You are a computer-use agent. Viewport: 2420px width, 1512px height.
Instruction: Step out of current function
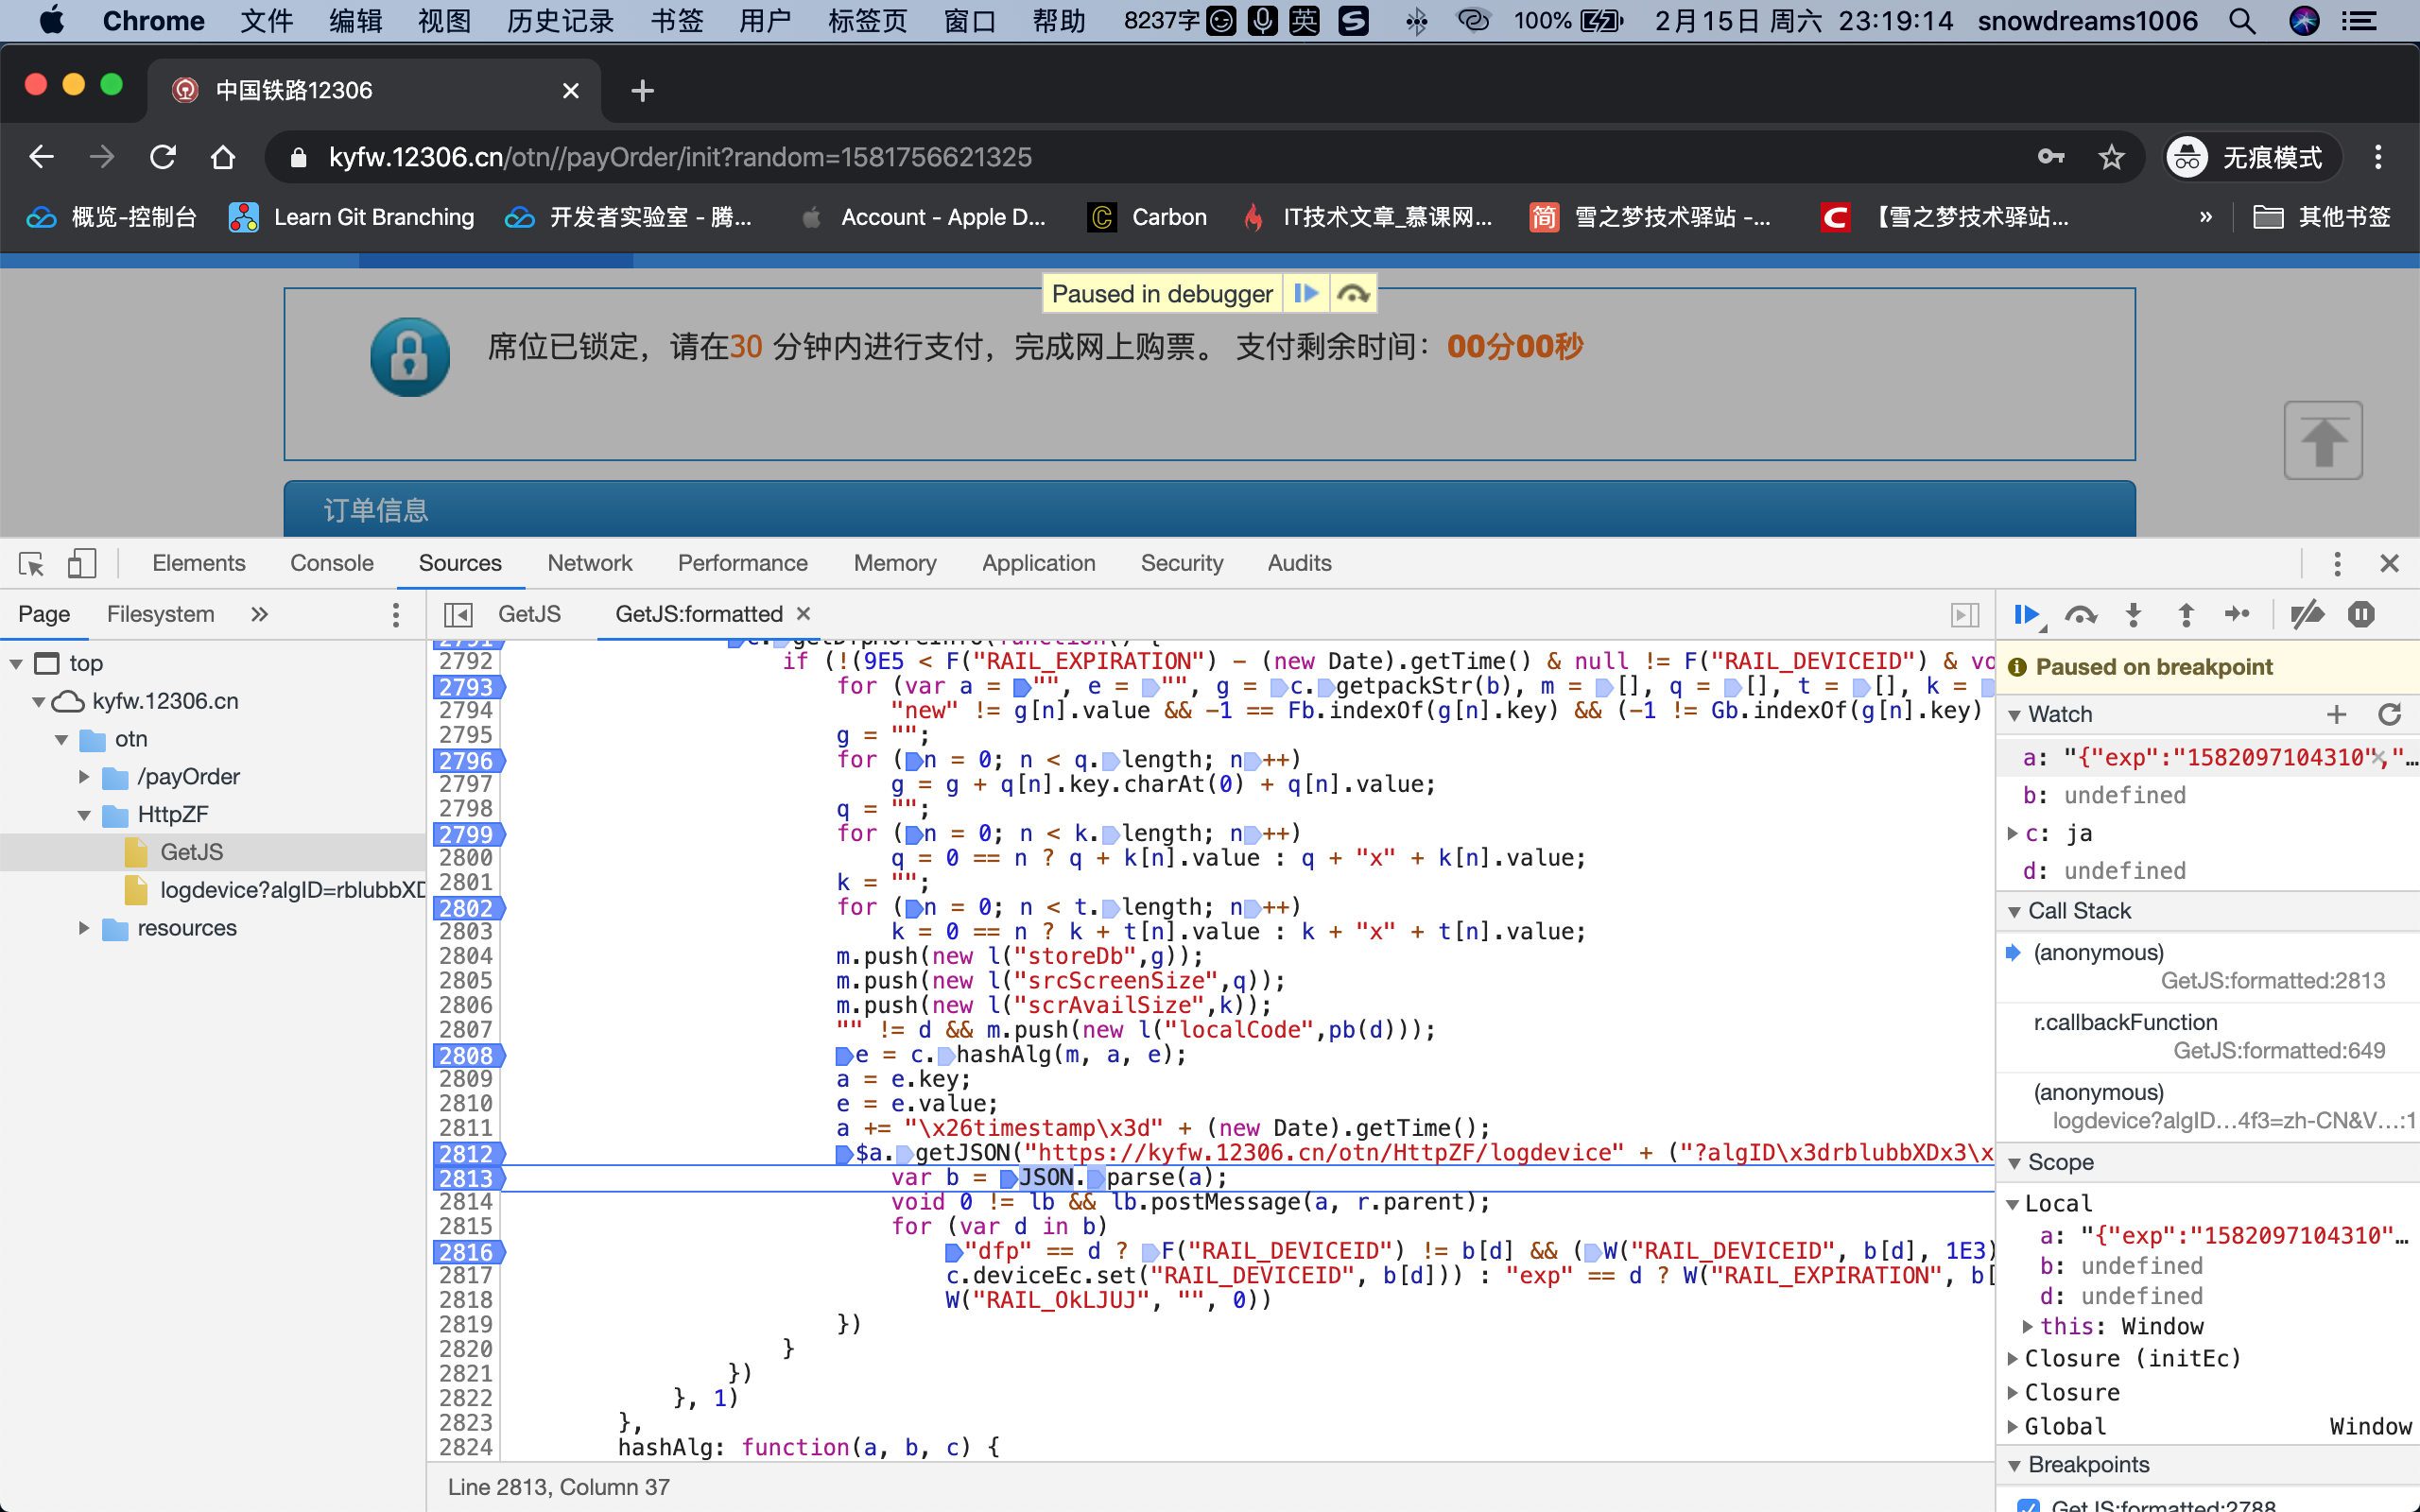pyautogui.click(x=2186, y=614)
